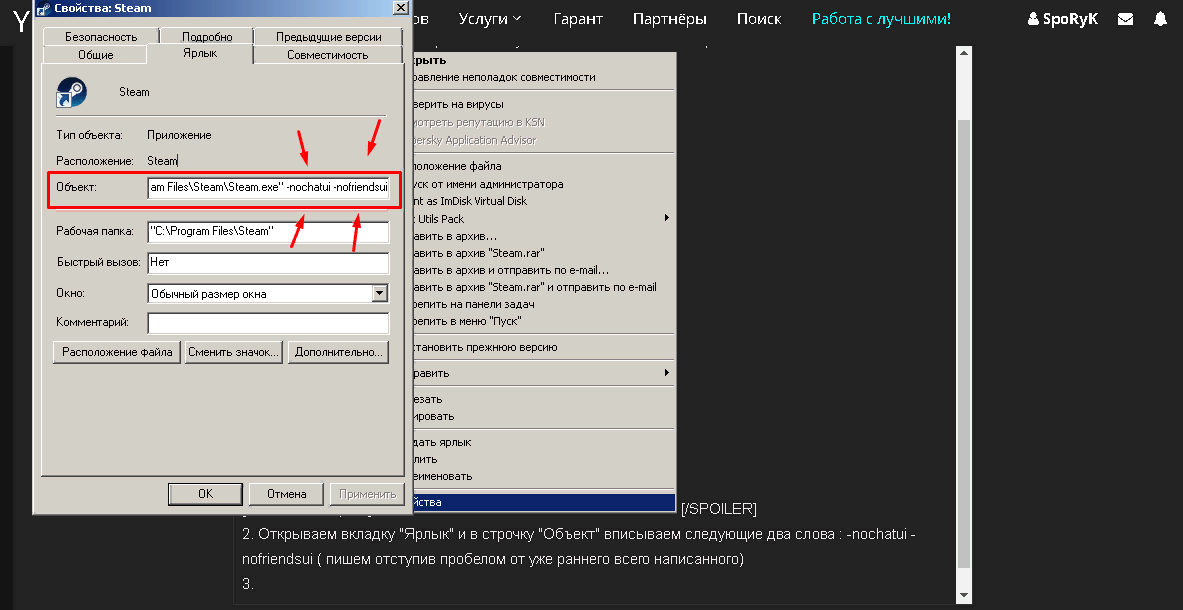This screenshot has height=610, width=1183.
Task: Confirm the dialog with OK
Action: pyautogui.click(x=205, y=494)
